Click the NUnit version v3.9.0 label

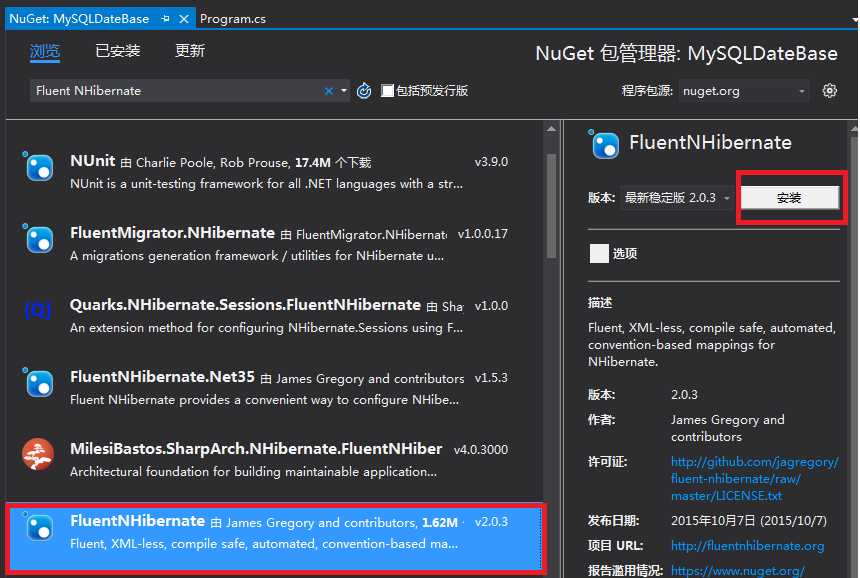click(x=491, y=162)
